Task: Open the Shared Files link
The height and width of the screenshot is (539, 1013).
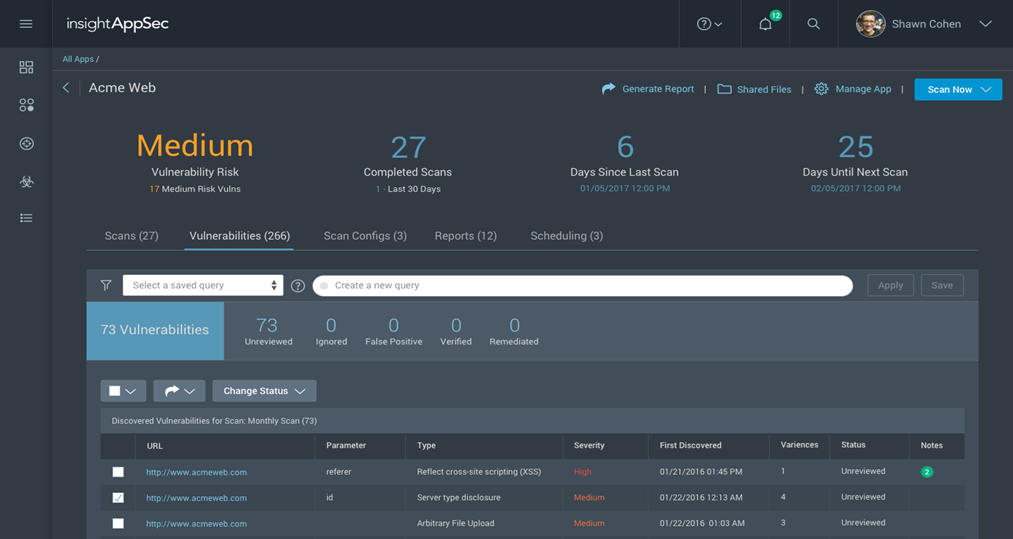Action: (764, 90)
